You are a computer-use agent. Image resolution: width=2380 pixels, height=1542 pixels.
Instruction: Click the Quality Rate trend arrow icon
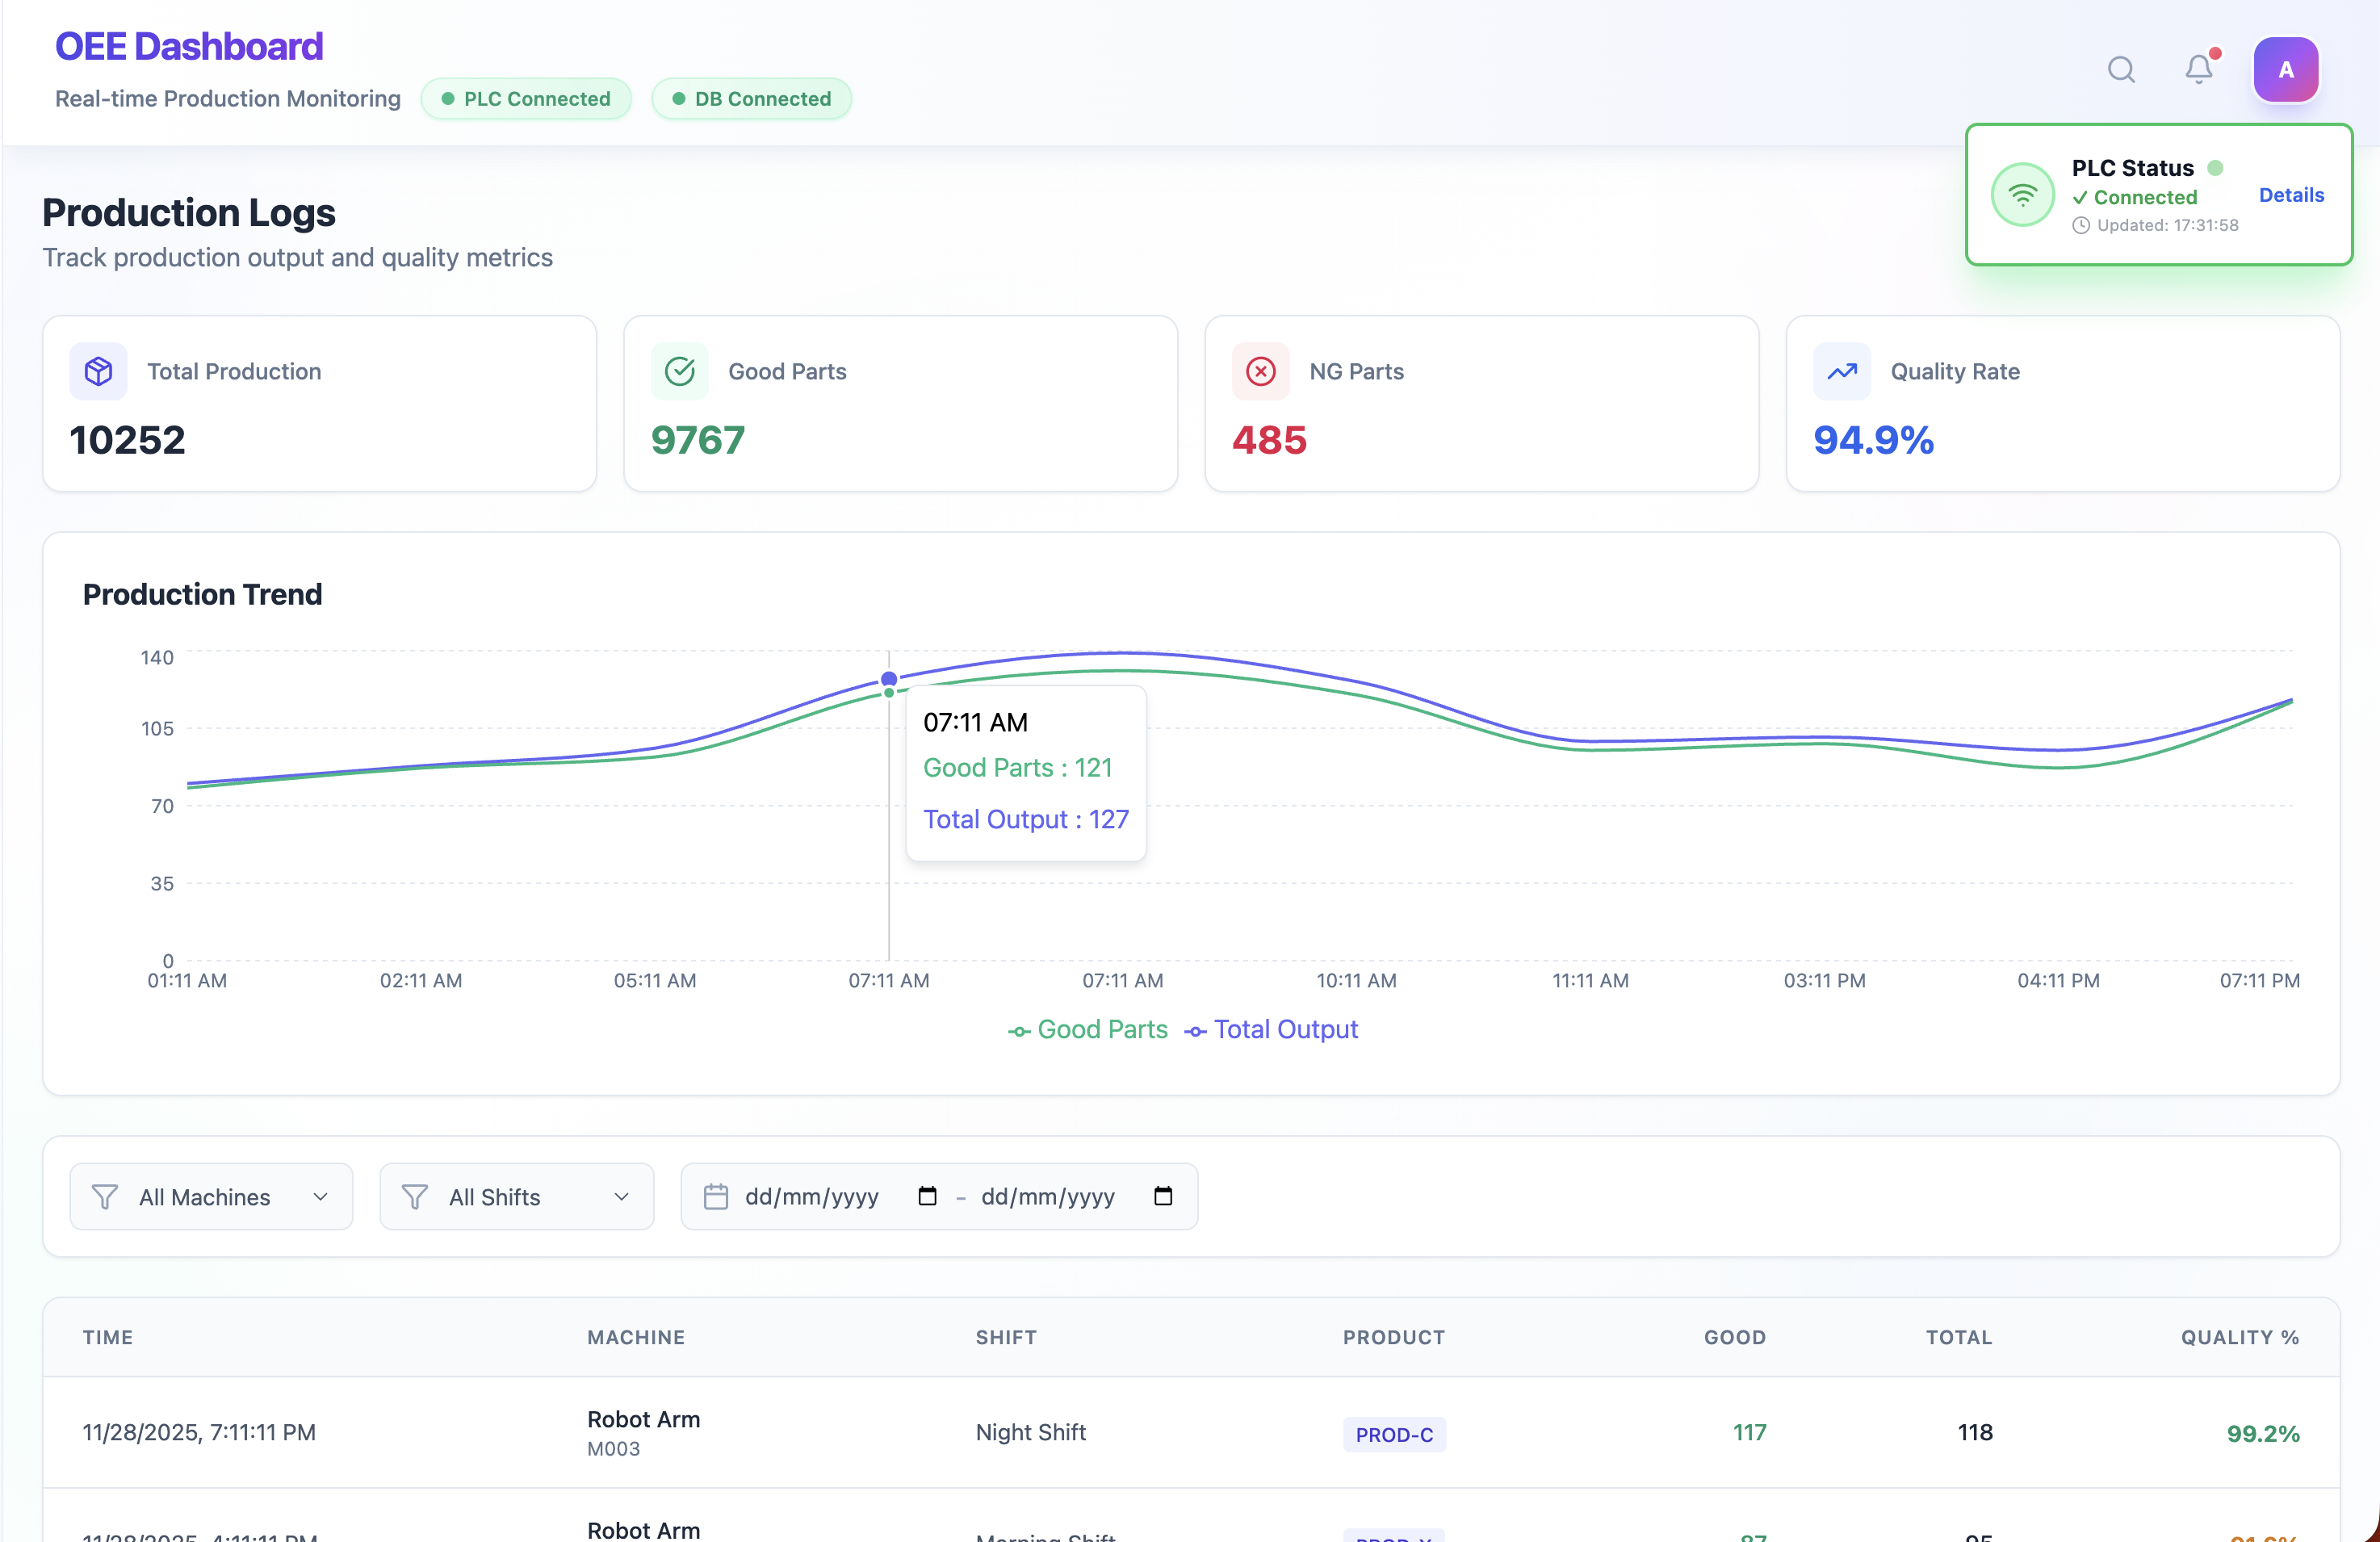(1841, 371)
